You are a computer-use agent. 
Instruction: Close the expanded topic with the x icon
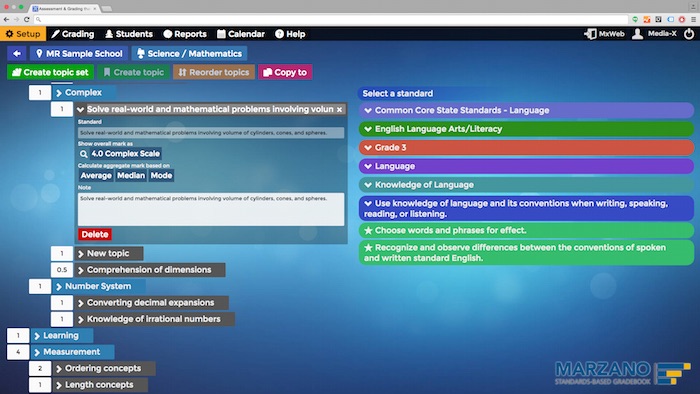[339, 109]
